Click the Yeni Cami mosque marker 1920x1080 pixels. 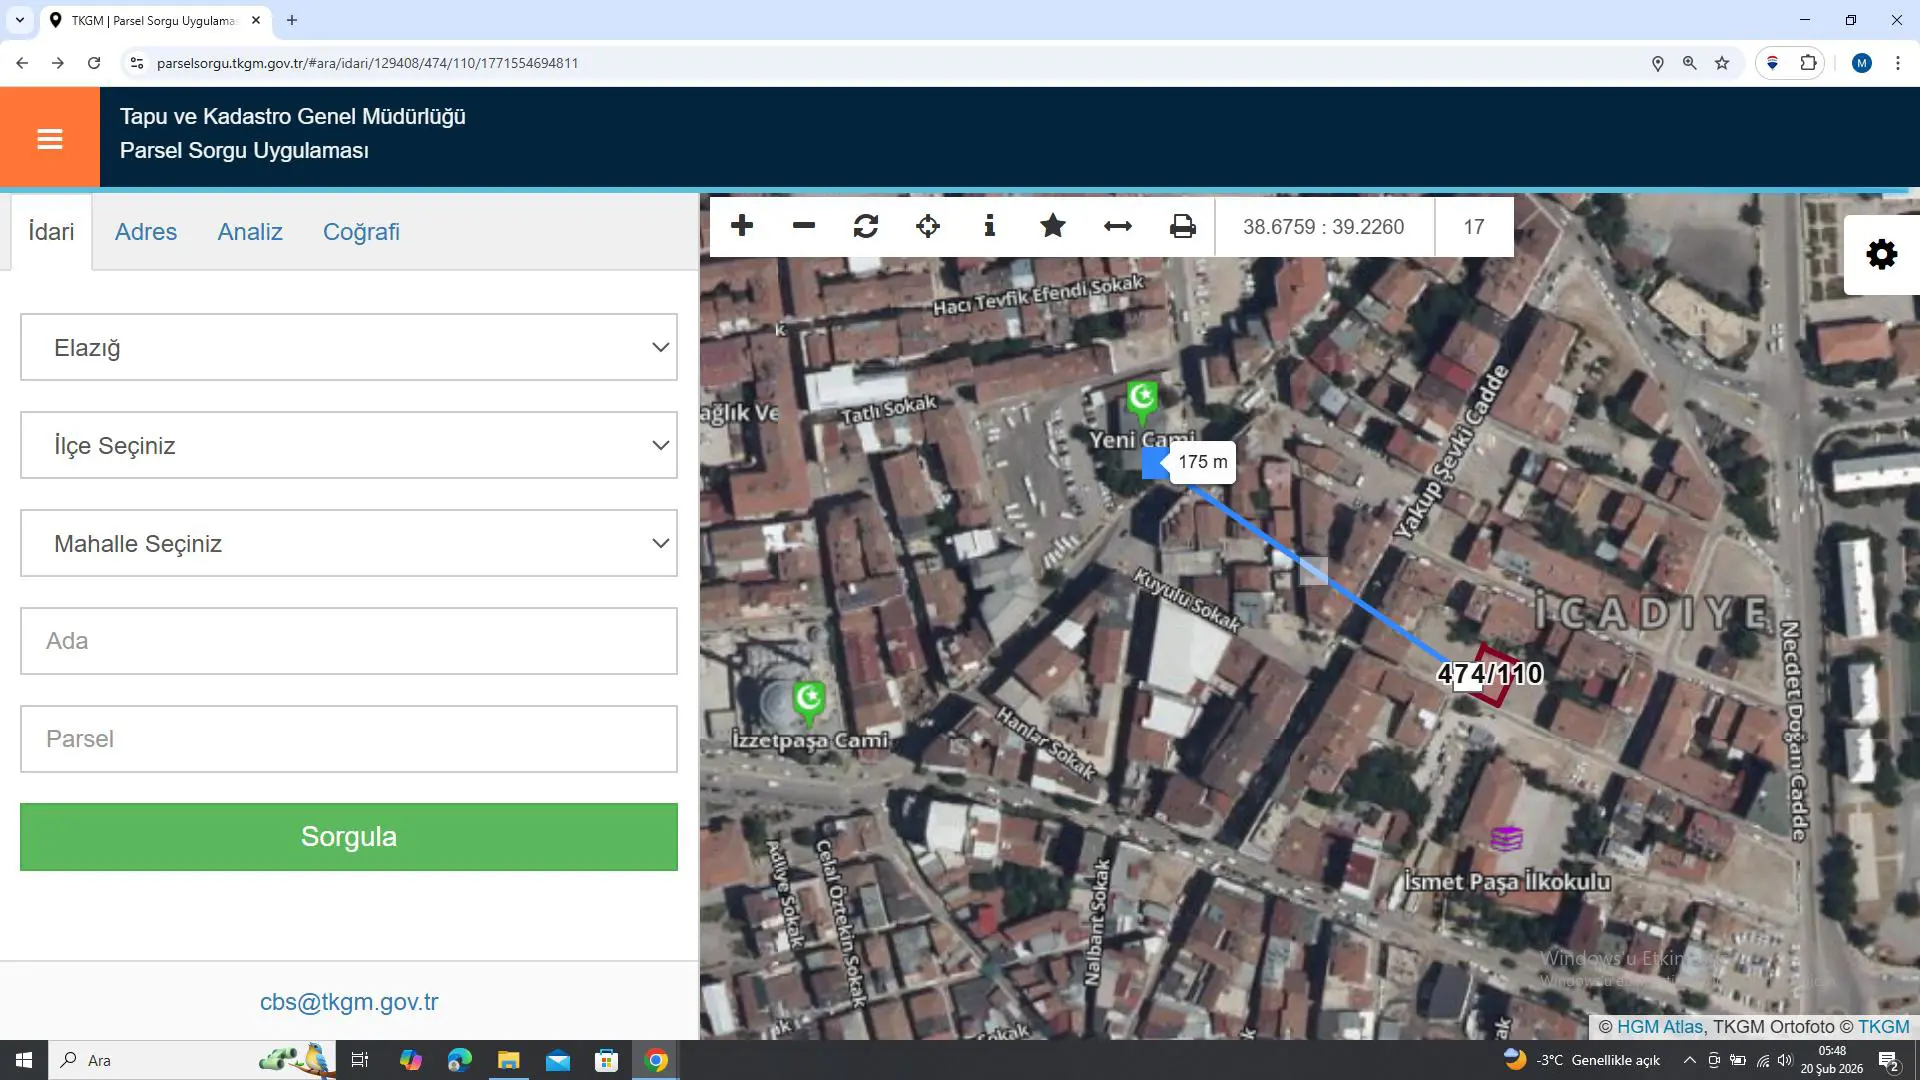click(1142, 400)
